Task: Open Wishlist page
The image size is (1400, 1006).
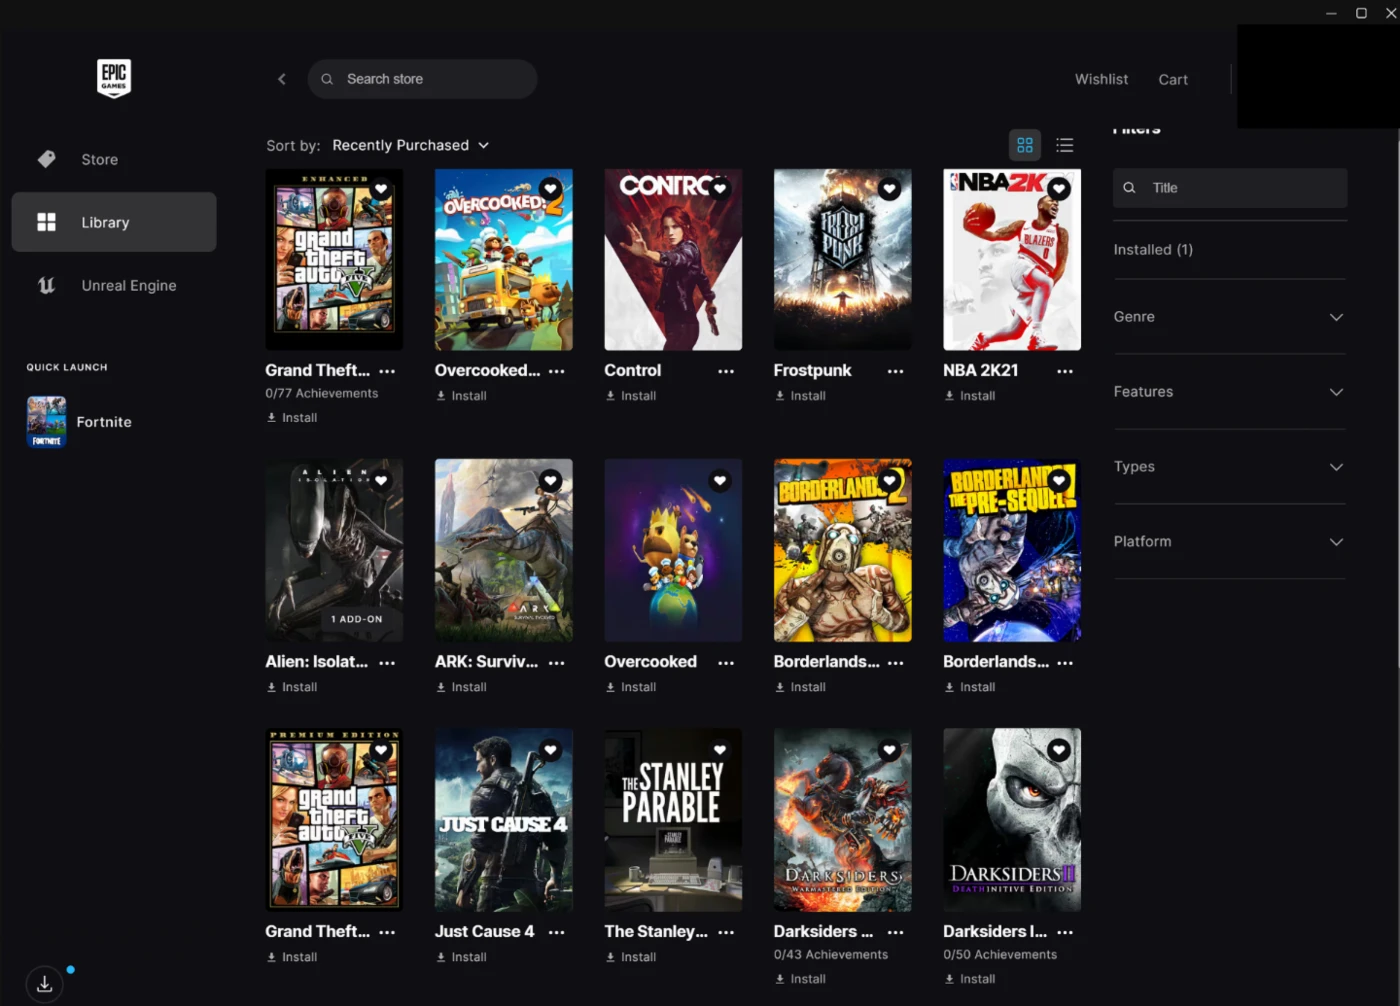Action: [x=1101, y=79]
